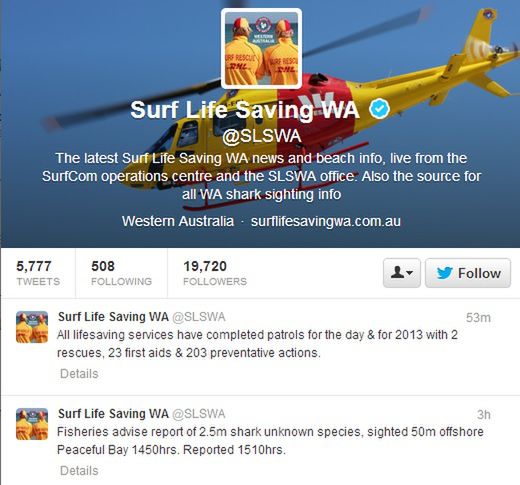Open the Surf Life Saving WA profile picture
The image size is (520, 485).
pyautogui.click(x=262, y=49)
